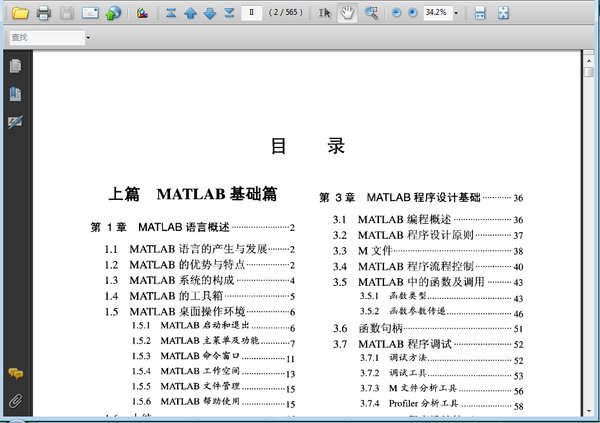600x423 pixels.
Task: Click entry 3.5 MATLAB 中的函数及调用
Action: pos(428,282)
